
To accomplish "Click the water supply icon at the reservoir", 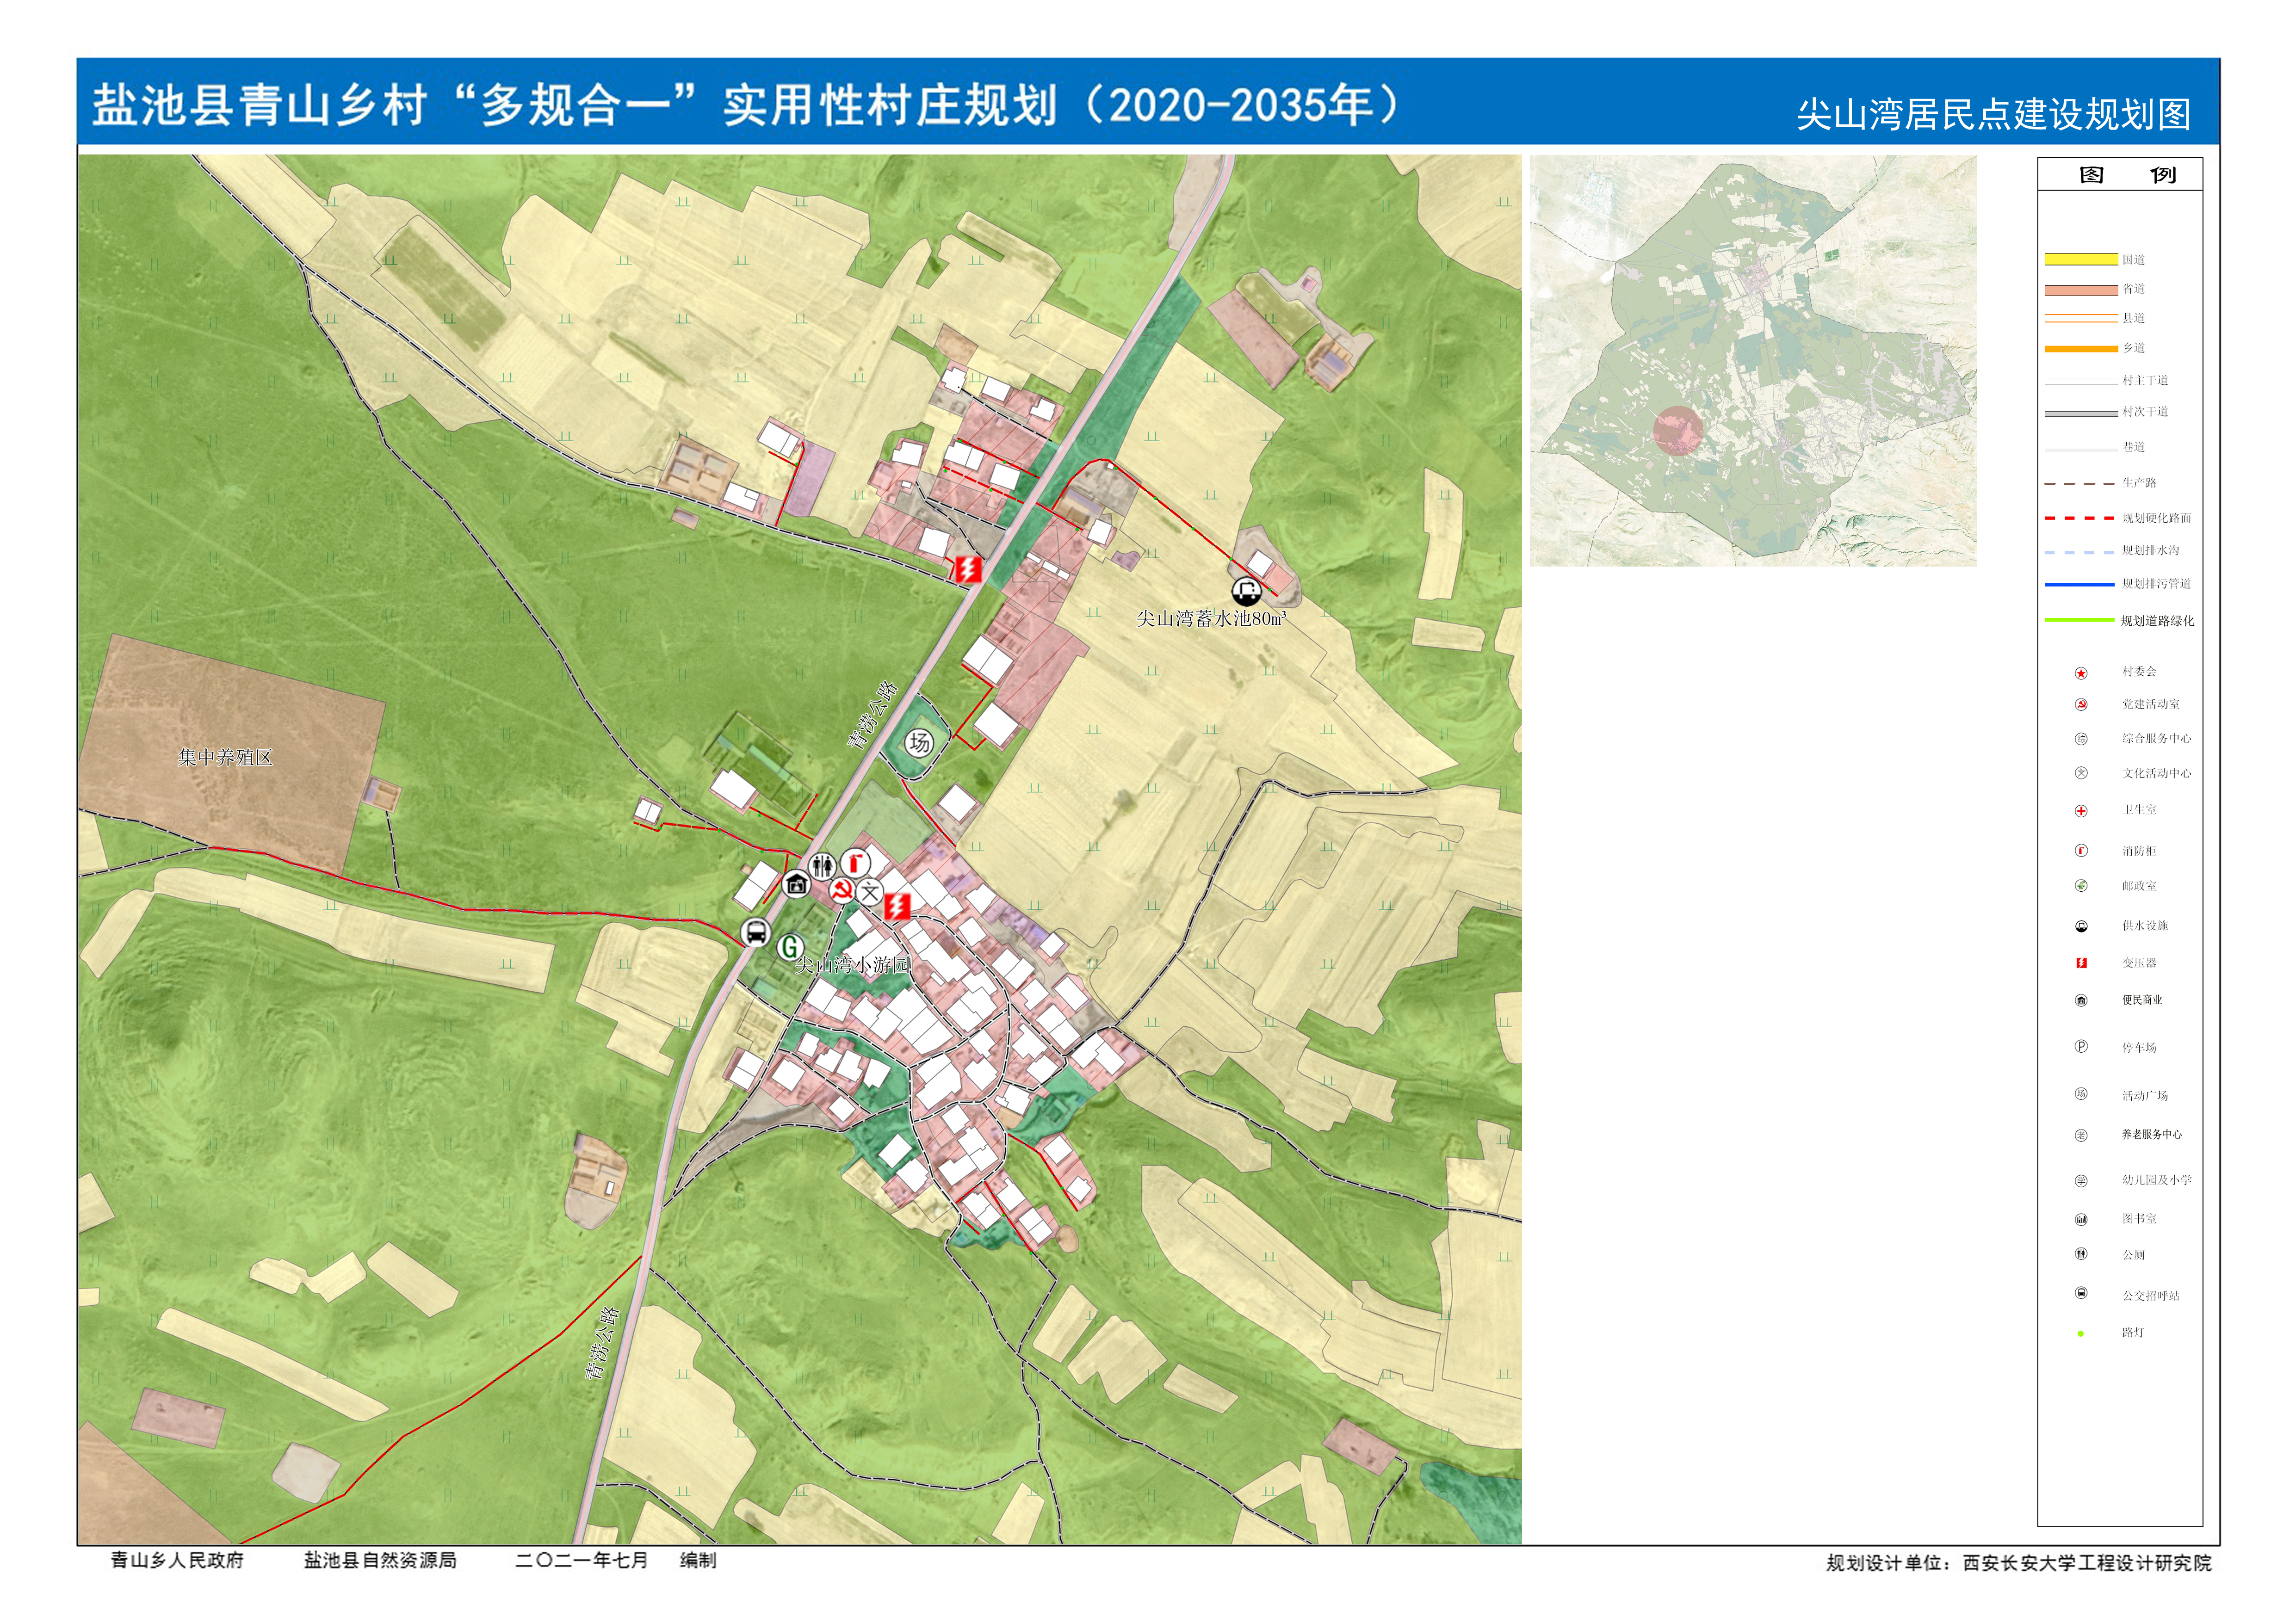I will pyautogui.click(x=1246, y=591).
